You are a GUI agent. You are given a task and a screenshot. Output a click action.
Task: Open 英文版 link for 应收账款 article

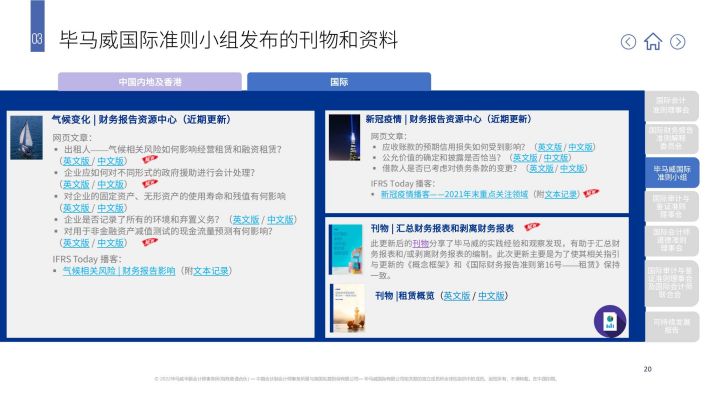pos(549,147)
